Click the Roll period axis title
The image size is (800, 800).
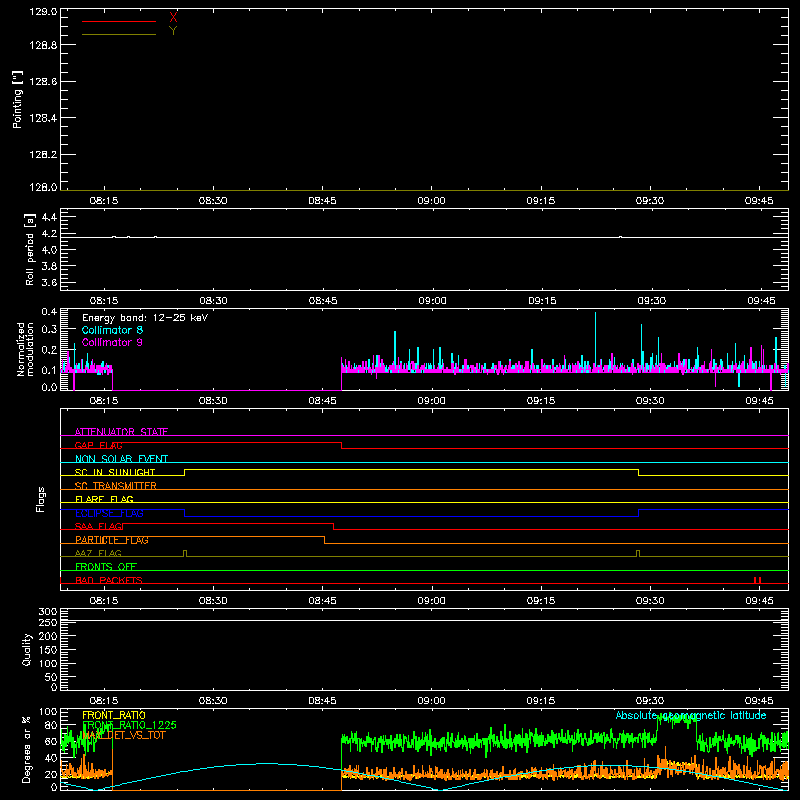tap(30, 249)
